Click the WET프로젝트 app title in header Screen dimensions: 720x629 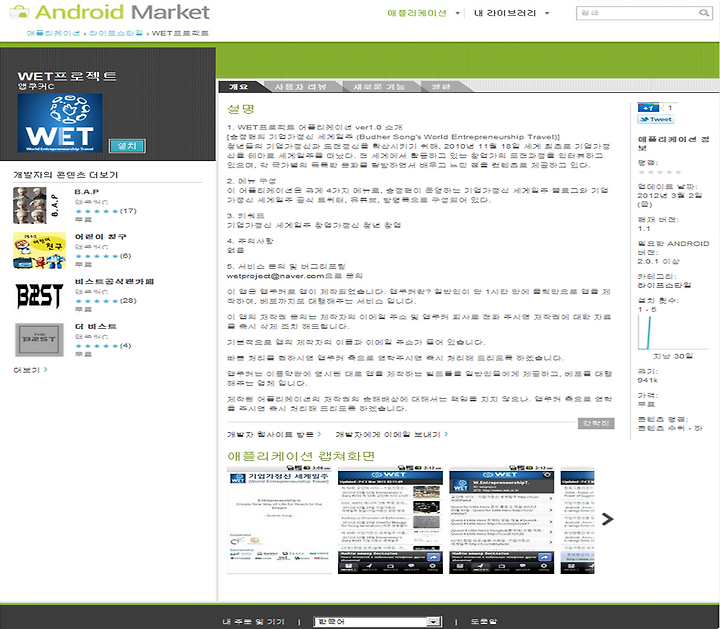[x=67, y=76]
